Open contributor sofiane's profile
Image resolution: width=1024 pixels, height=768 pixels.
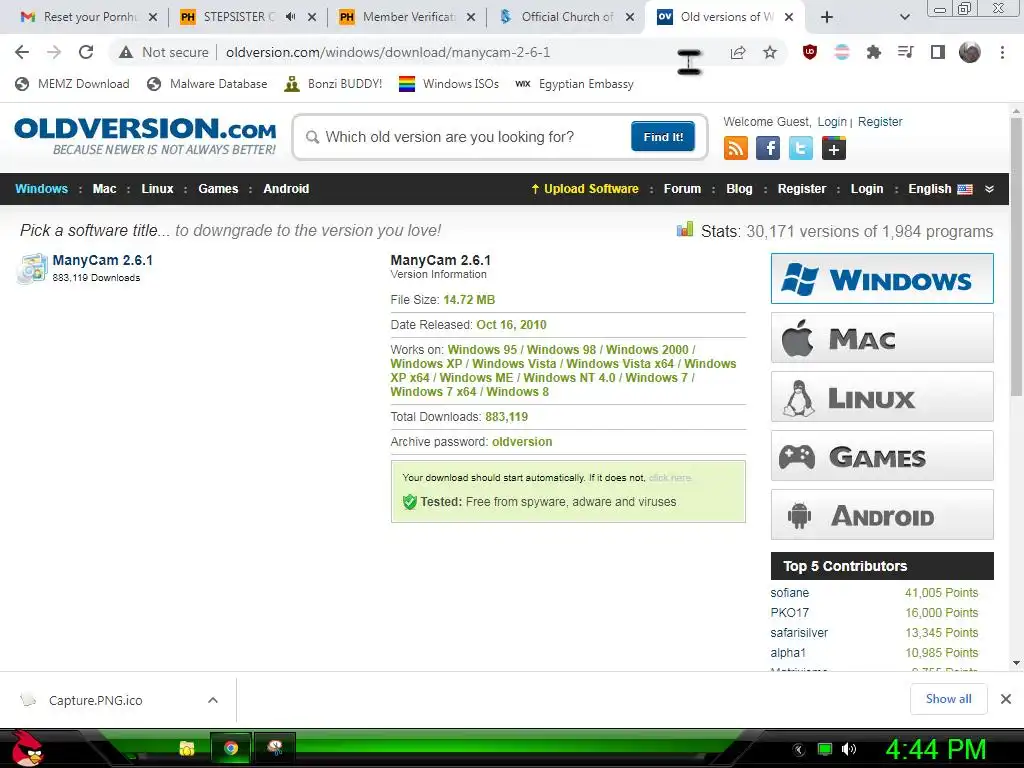click(x=790, y=593)
